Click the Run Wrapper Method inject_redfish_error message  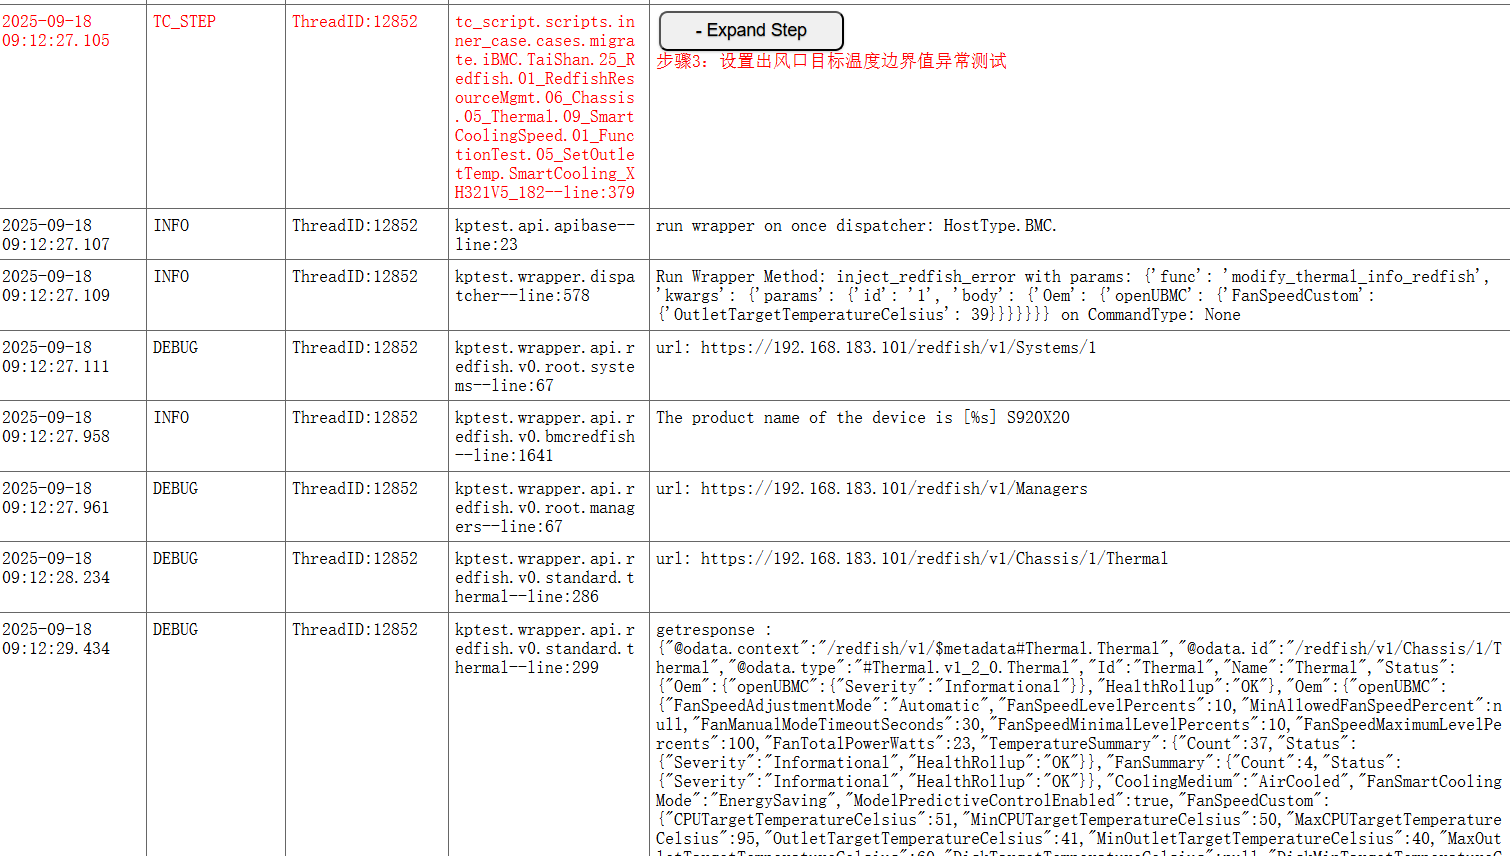pos(1072,295)
